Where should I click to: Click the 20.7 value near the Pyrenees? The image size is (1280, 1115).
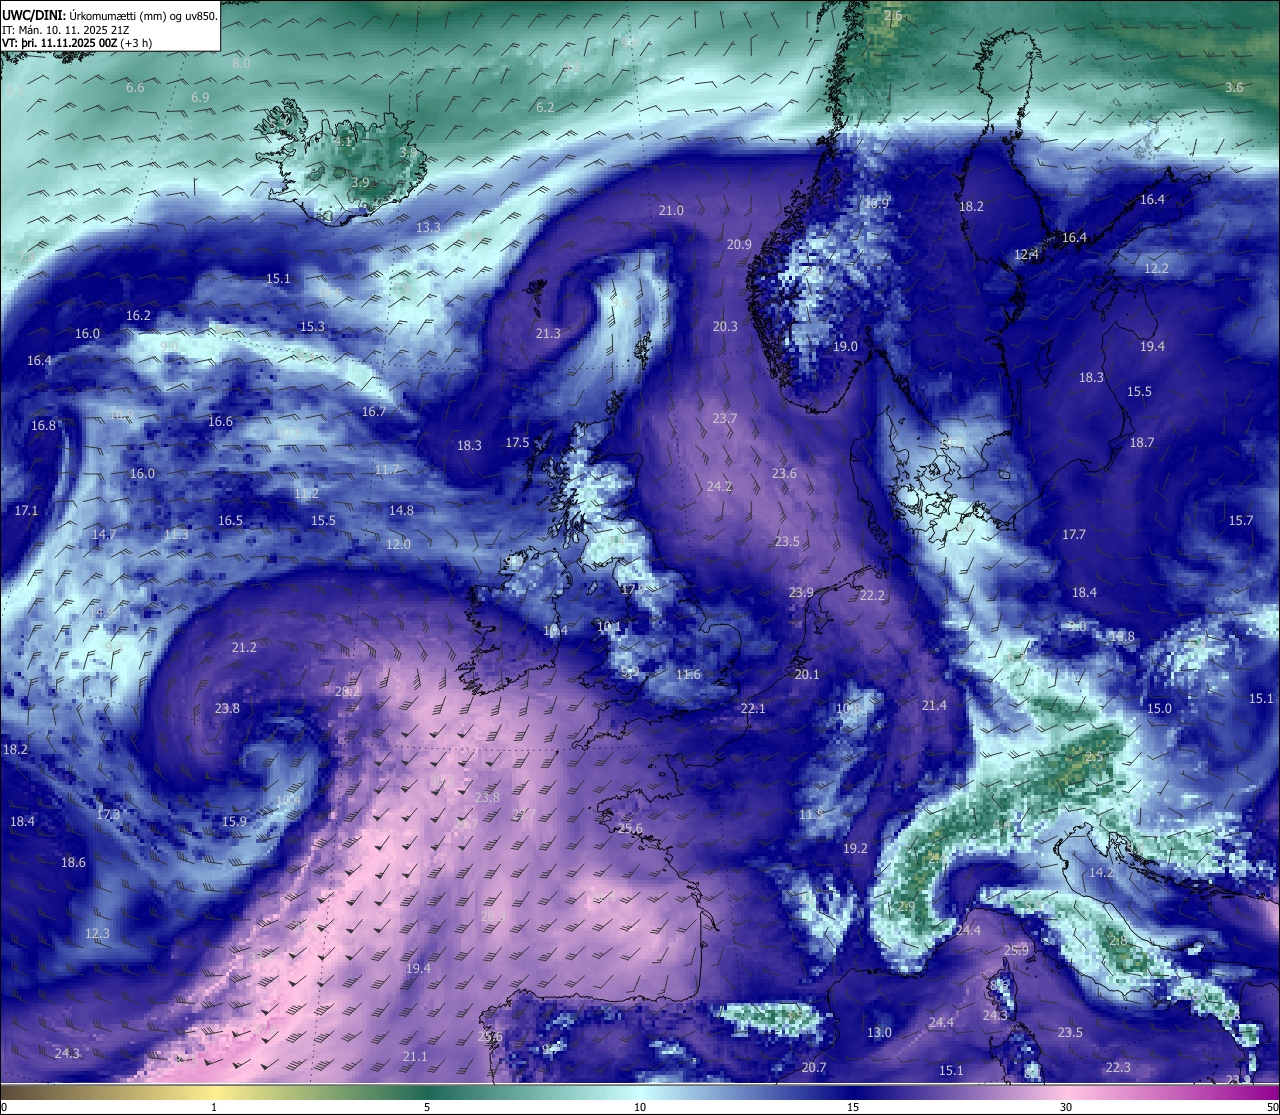click(x=814, y=1068)
